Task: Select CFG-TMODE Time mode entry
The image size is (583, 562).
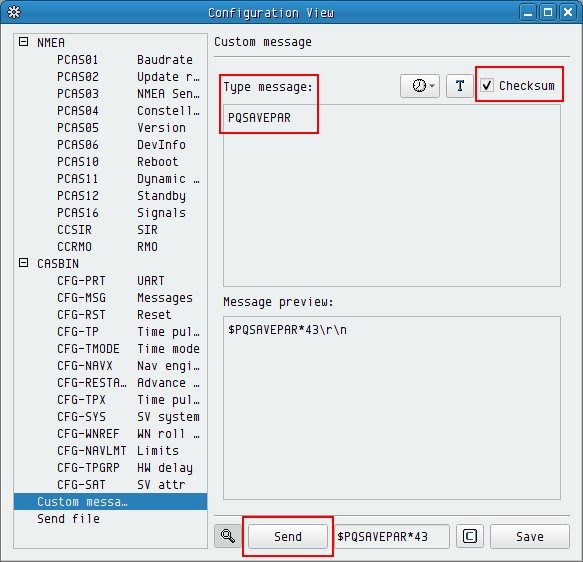Action: 110,349
